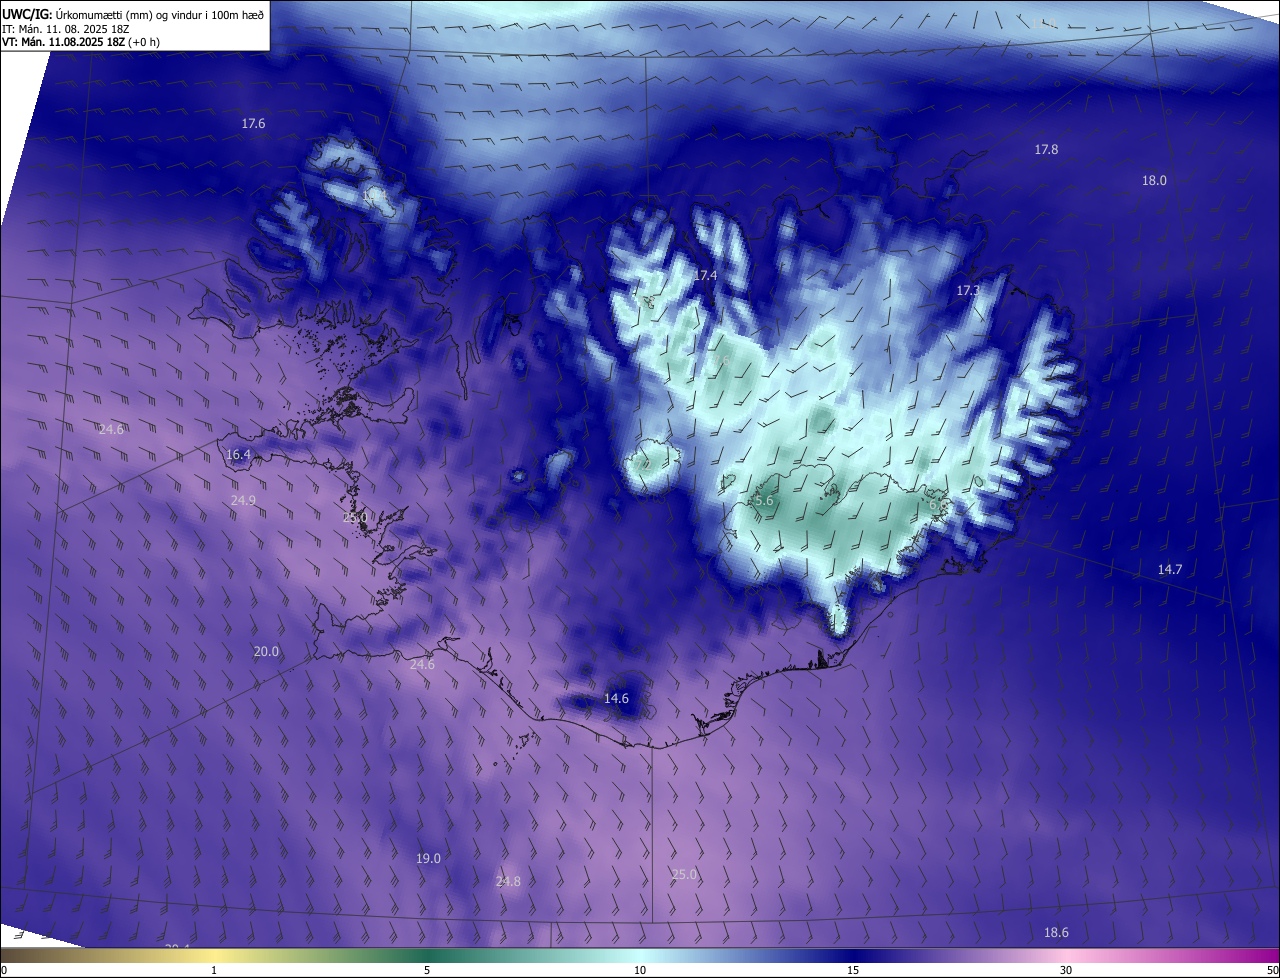Click the legend tick label 0
Image resolution: width=1280 pixels, height=978 pixels.
[4, 970]
